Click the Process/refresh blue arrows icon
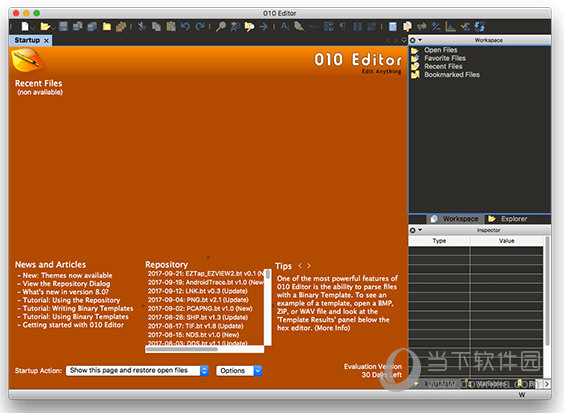This screenshot has width=564, height=413. [479, 26]
